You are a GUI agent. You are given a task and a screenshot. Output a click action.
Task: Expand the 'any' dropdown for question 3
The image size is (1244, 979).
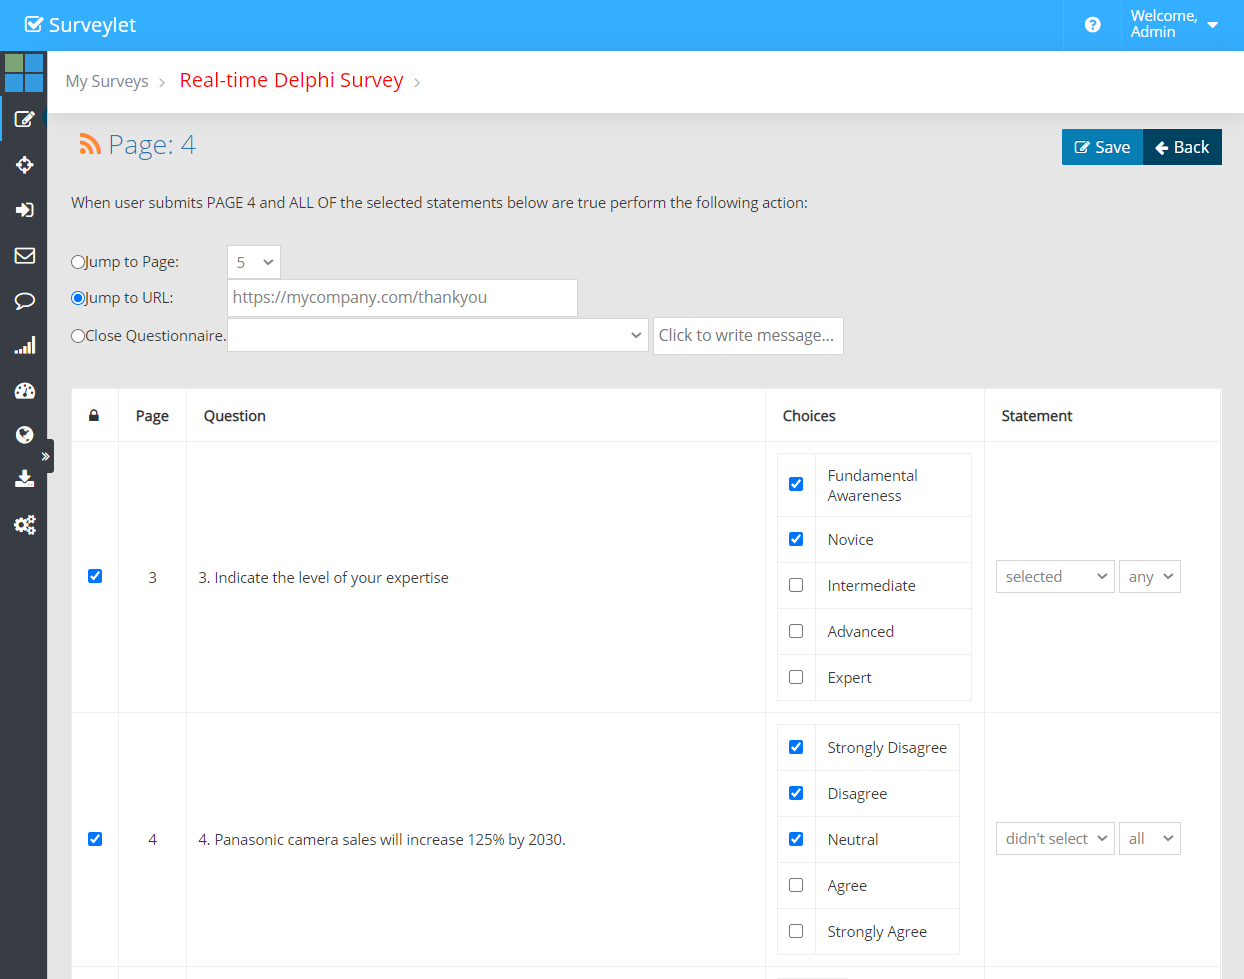[x=1149, y=577]
